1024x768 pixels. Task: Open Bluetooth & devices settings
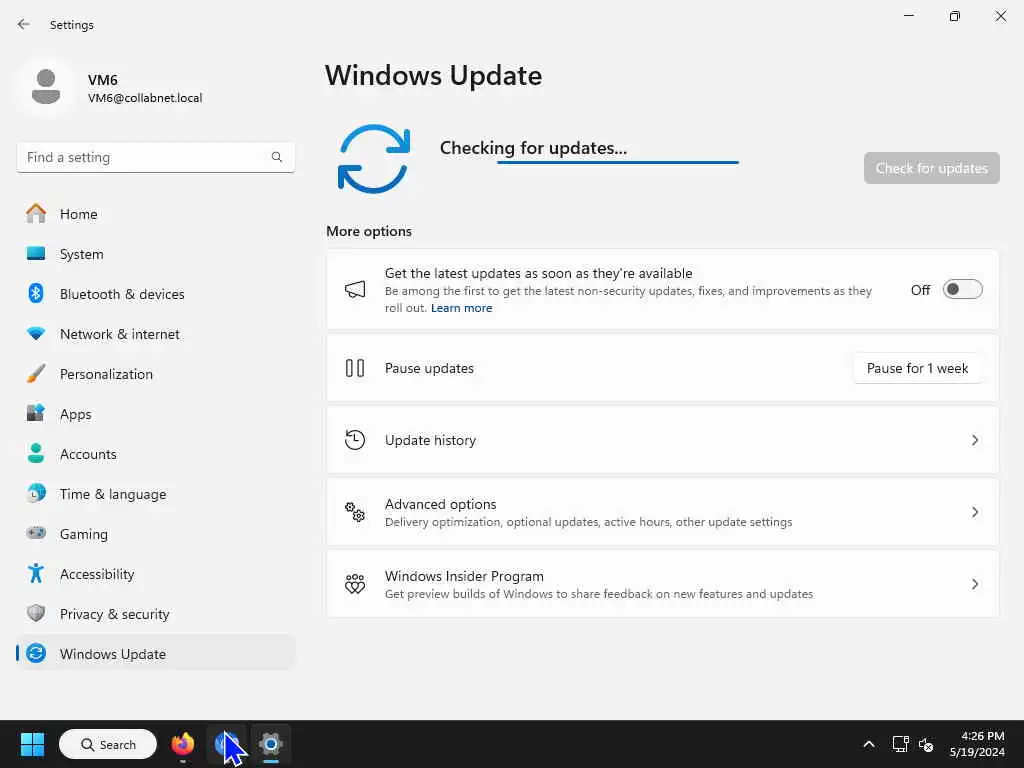point(155,293)
